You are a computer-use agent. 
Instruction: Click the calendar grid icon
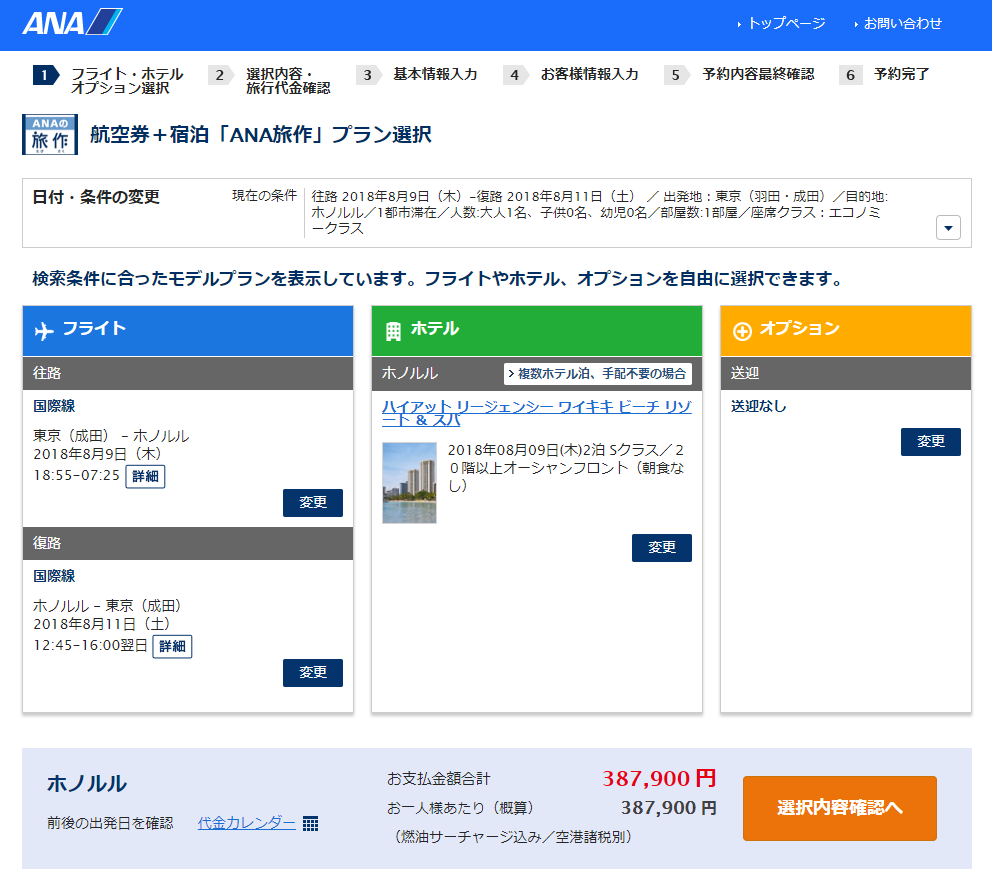click(310, 824)
